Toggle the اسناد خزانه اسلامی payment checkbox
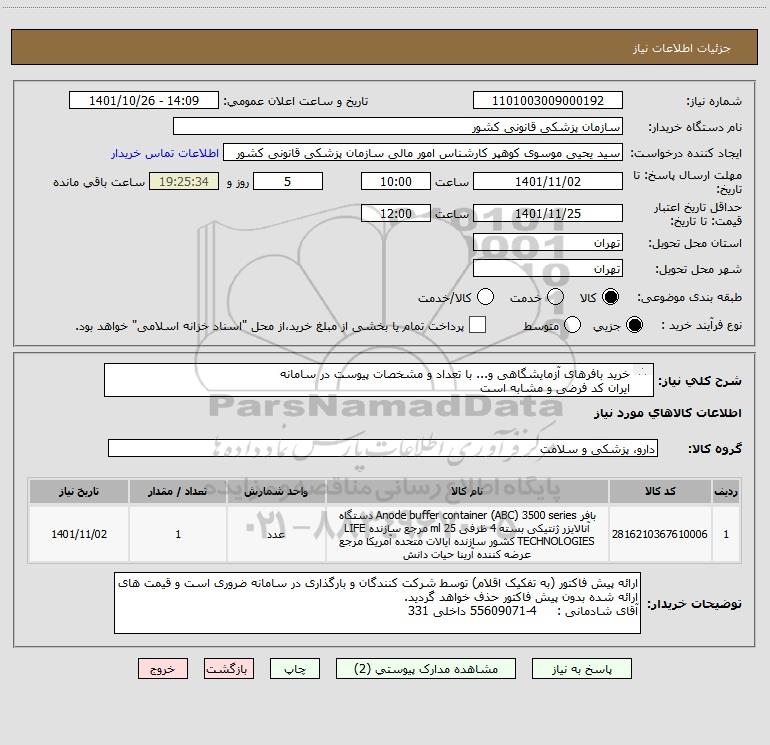 click(477, 325)
